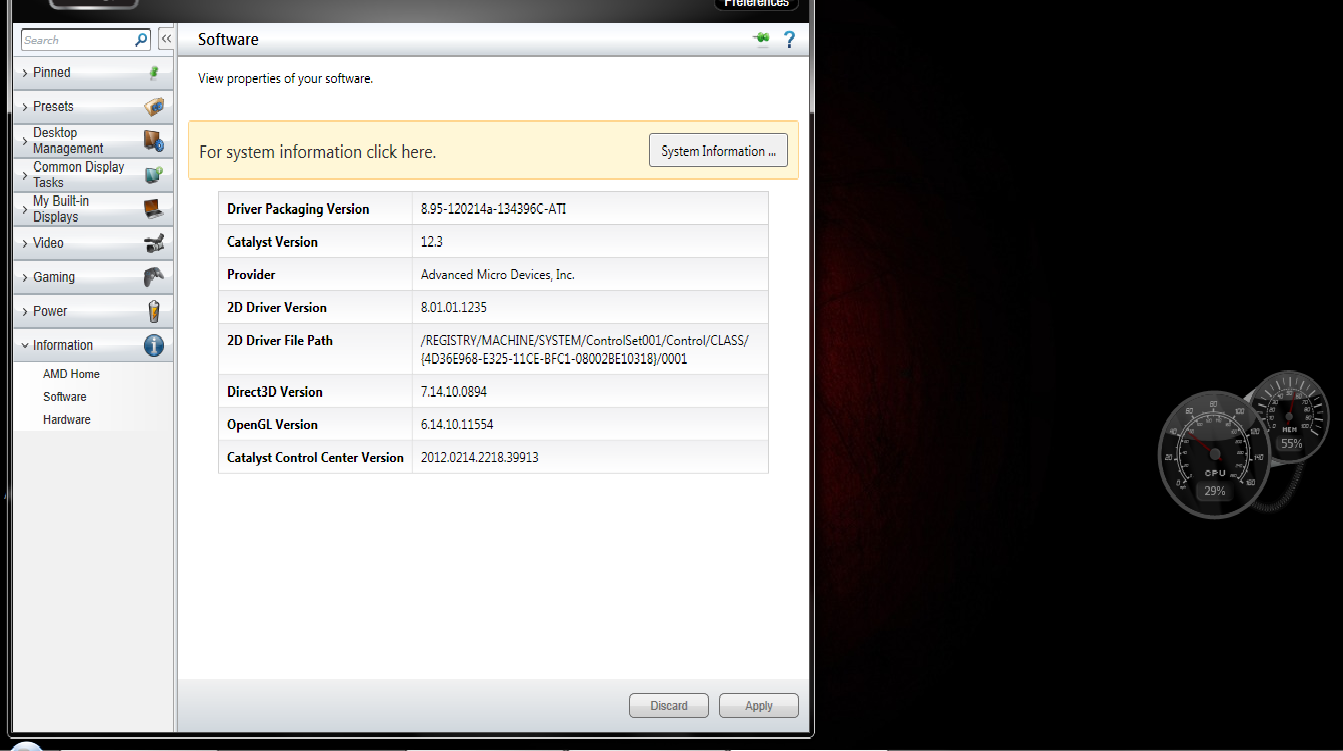The width and height of the screenshot is (1343, 751).
Task: Click the Power battery icon
Action: click(154, 311)
